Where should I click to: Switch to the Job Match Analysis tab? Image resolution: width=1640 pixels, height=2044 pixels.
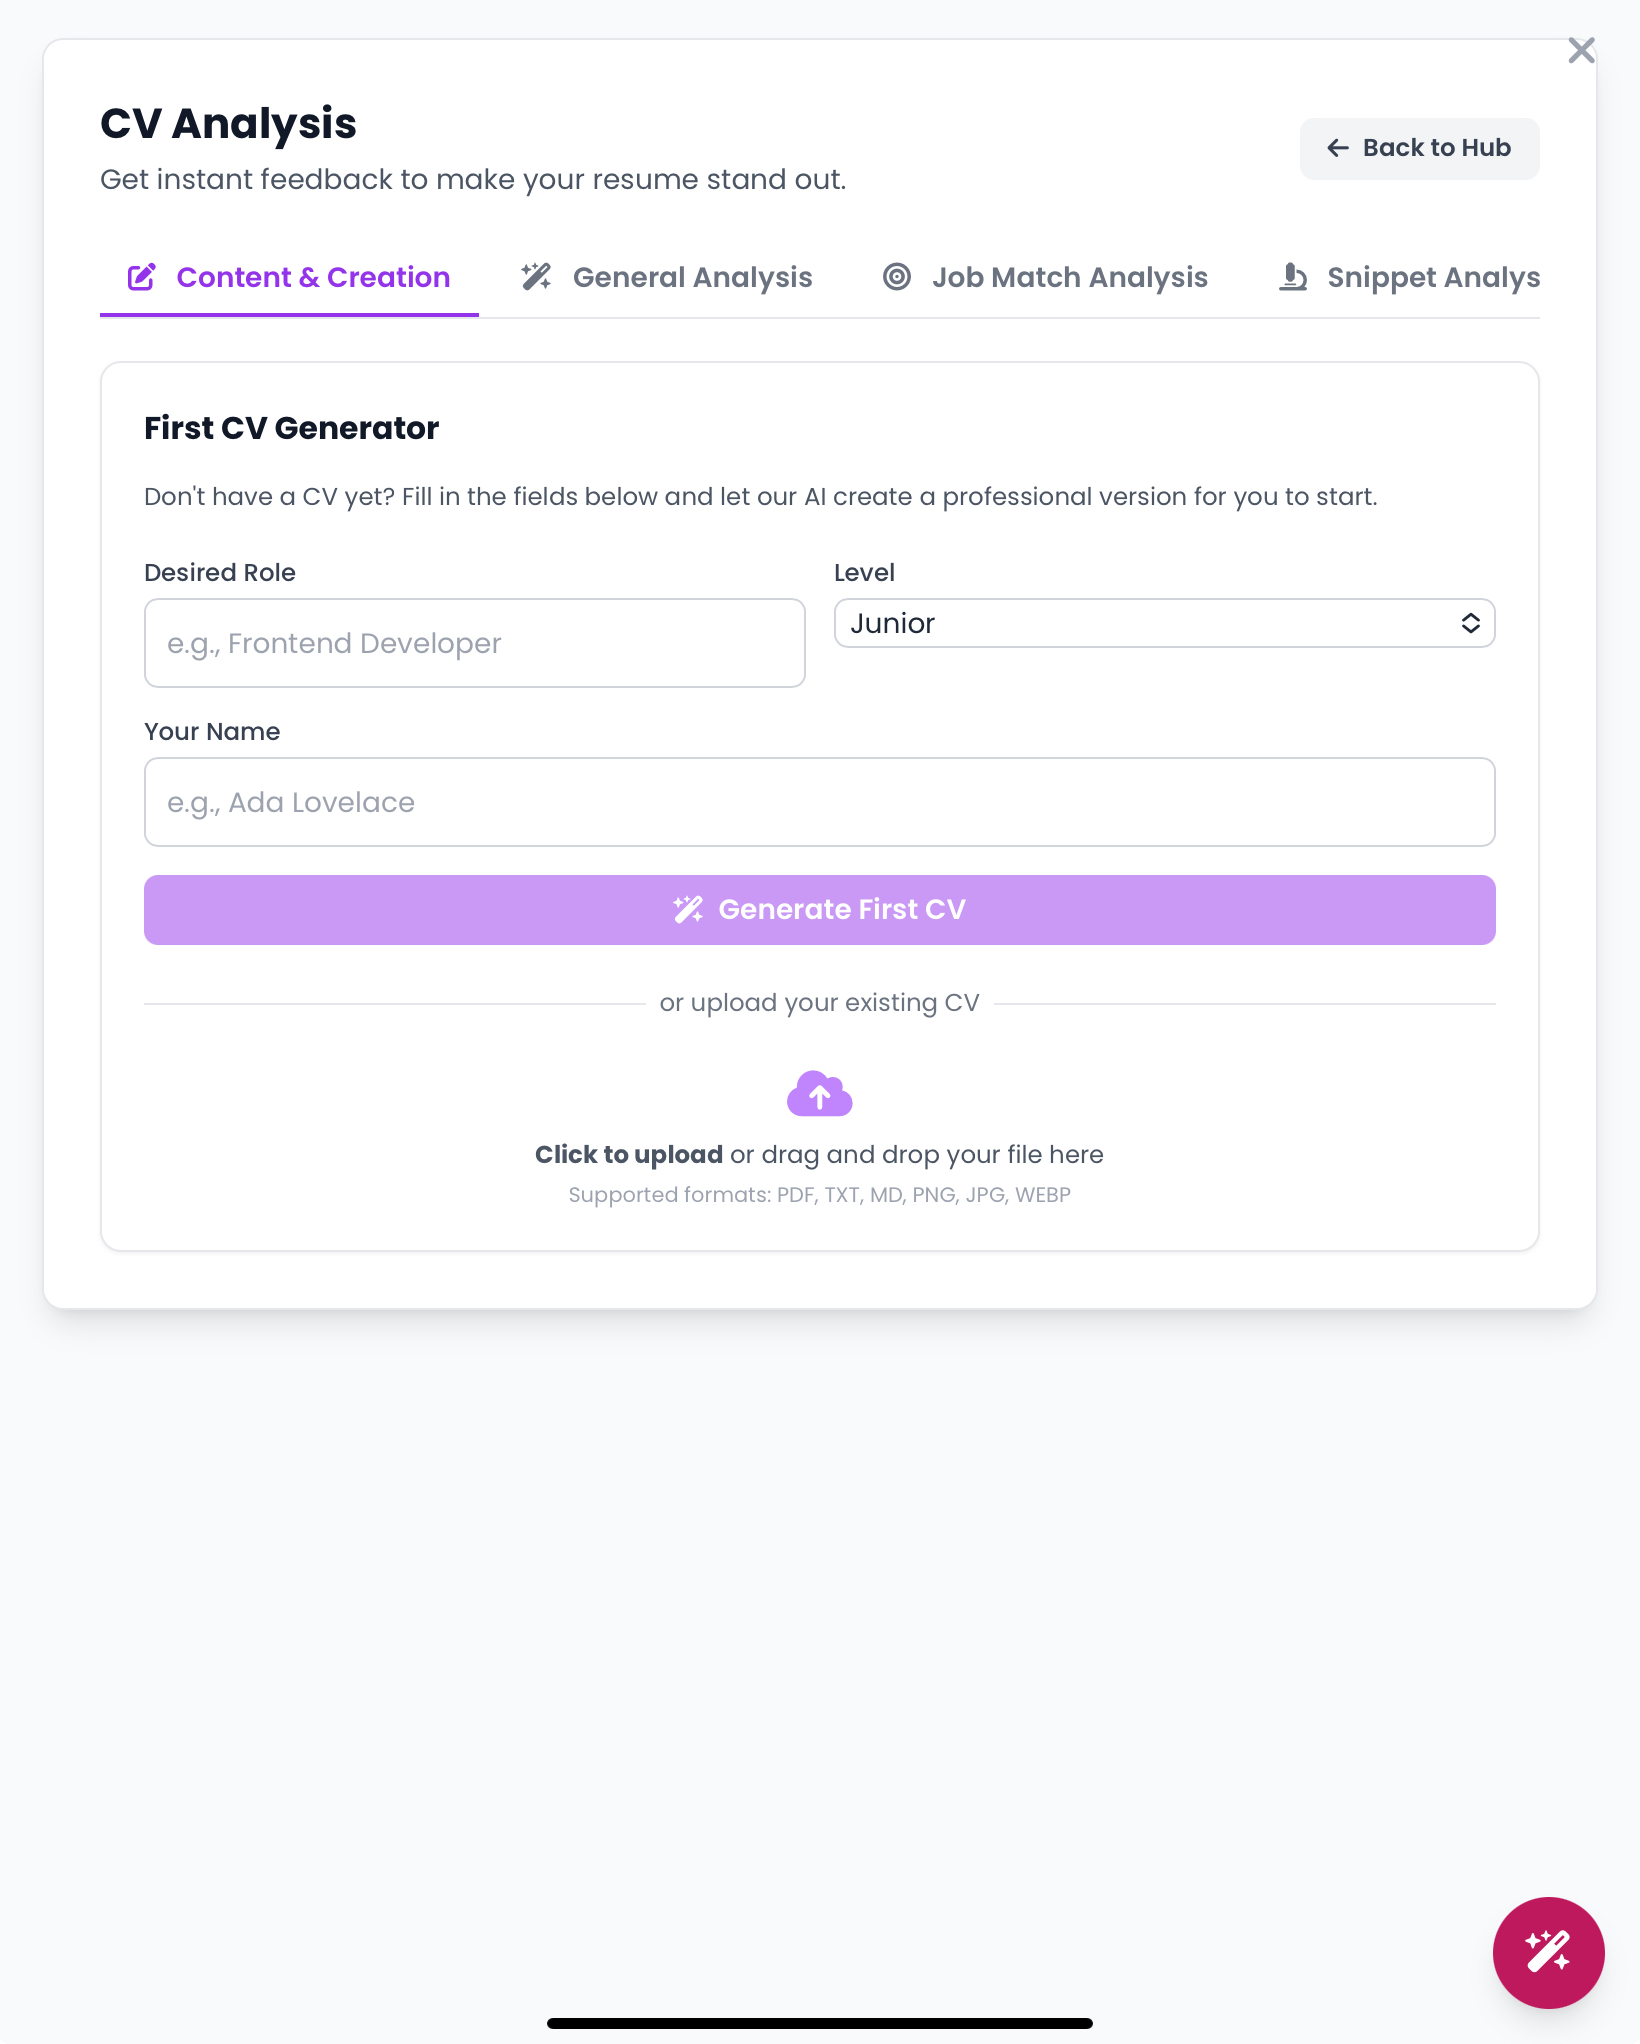tap(1069, 277)
